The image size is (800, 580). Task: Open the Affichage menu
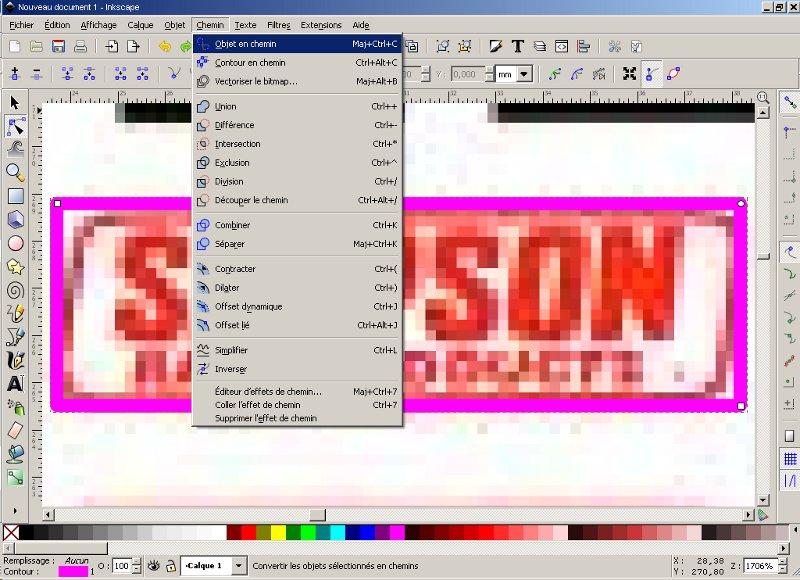[x=98, y=25]
